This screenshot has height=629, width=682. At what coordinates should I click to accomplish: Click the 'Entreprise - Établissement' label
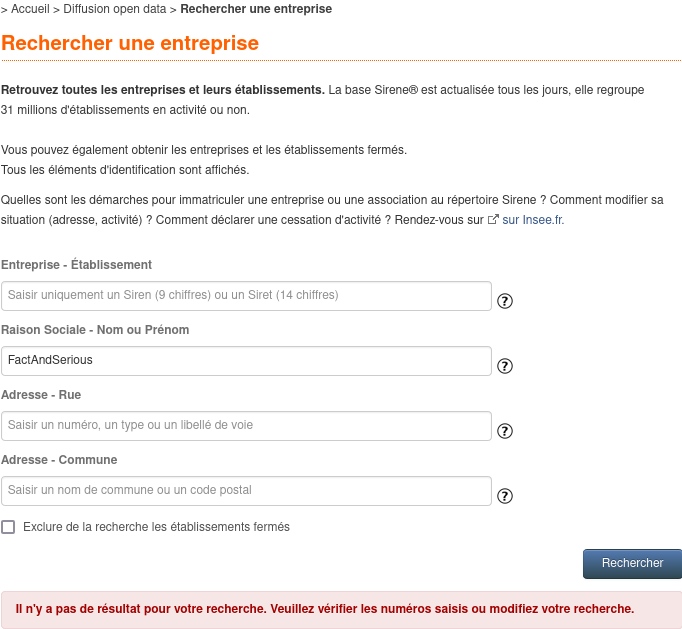[77, 265]
